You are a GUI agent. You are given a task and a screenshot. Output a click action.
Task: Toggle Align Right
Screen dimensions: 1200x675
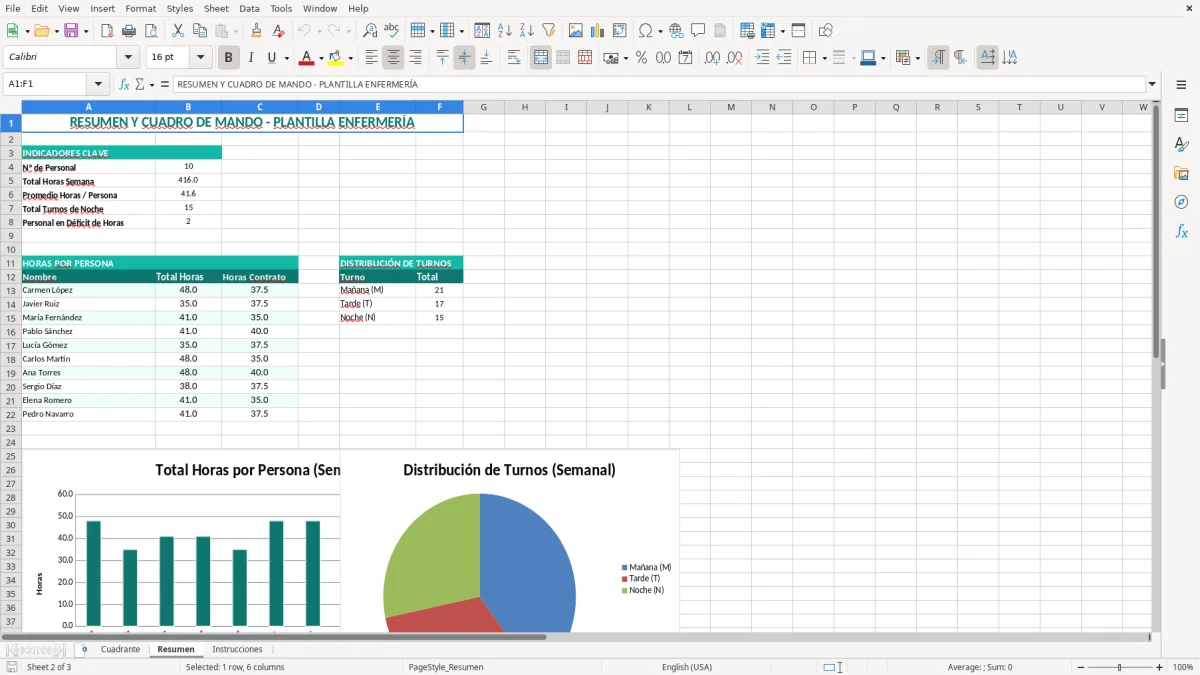point(416,58)
